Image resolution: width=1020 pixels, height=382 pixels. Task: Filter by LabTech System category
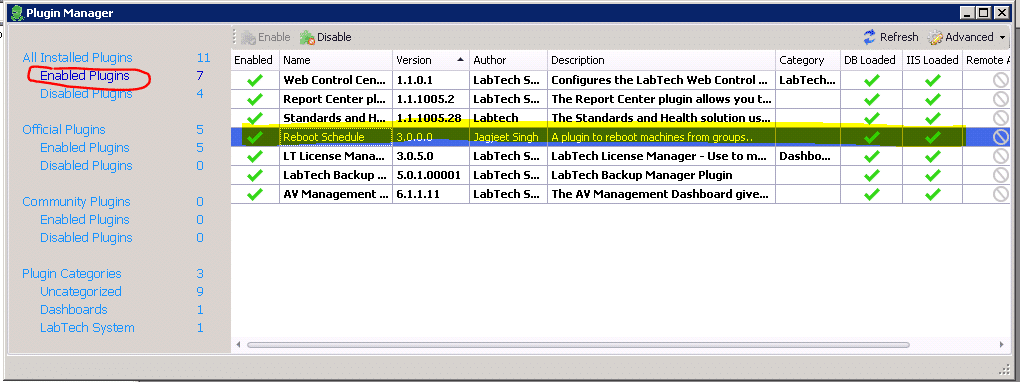(87, 328)
